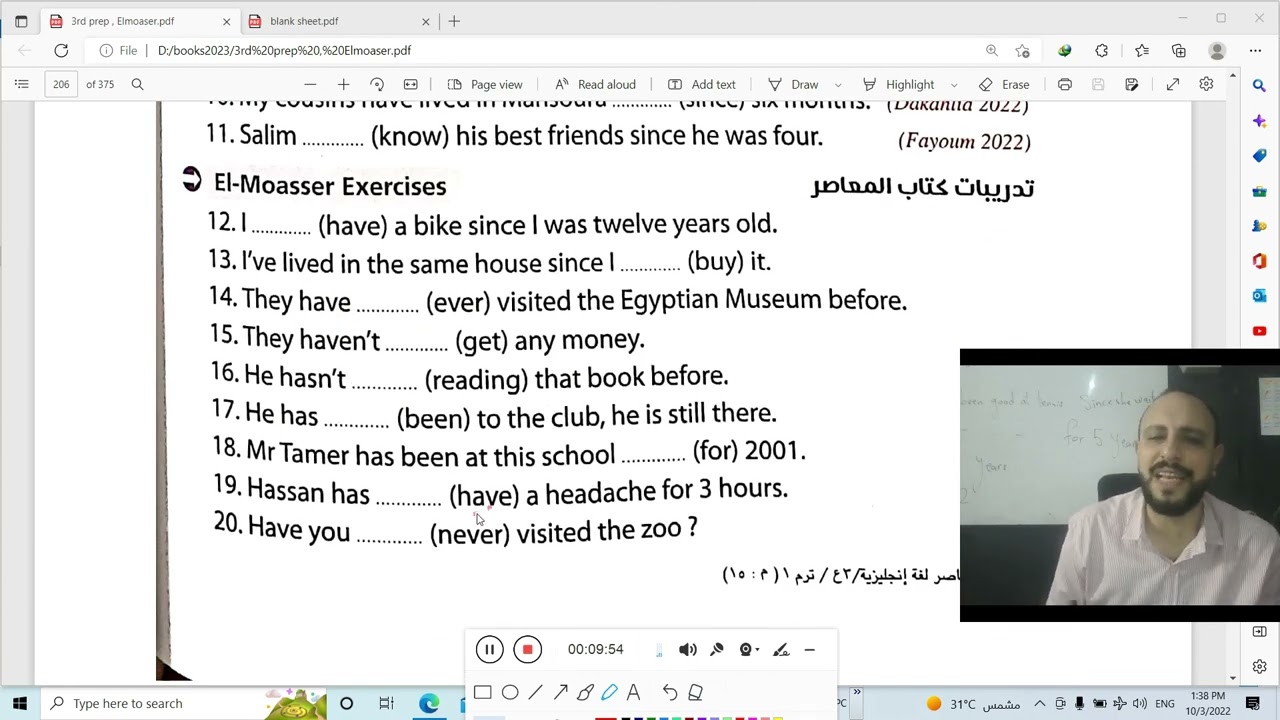1280x720 pixels.
Task: Start Read aloud
Action: point(595,85)
